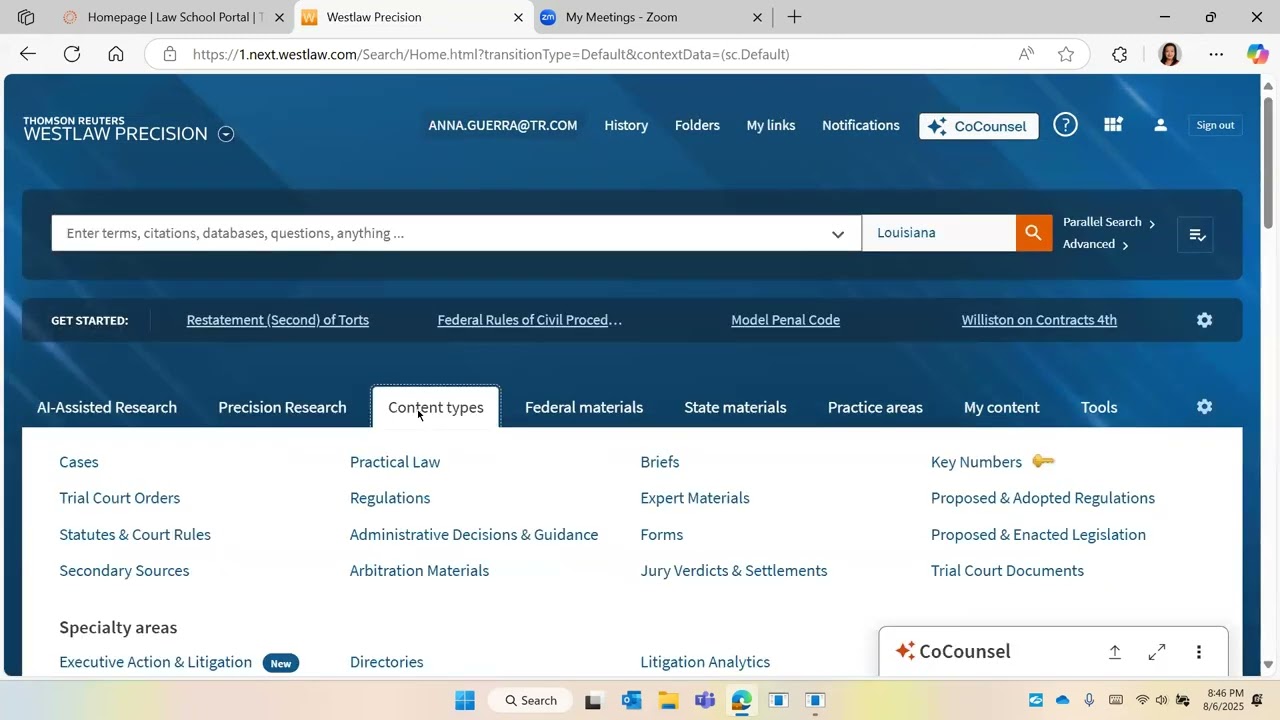Click the CoCounsel button in header
Image resolution: width=1280 pixels, height=720 pixels.
pos(979,126)
